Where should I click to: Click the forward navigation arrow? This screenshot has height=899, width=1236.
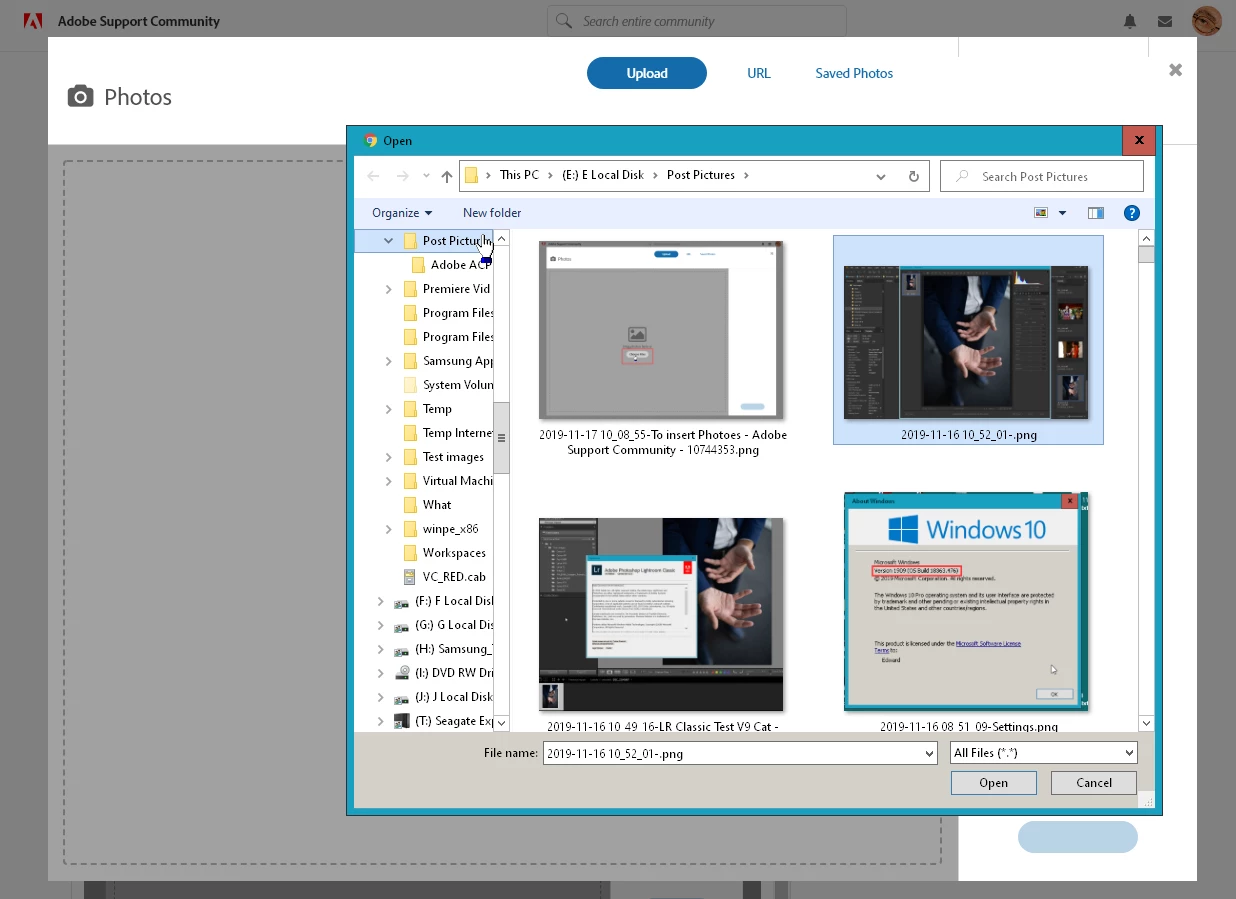pyautogui.click(x=402, y=176)
